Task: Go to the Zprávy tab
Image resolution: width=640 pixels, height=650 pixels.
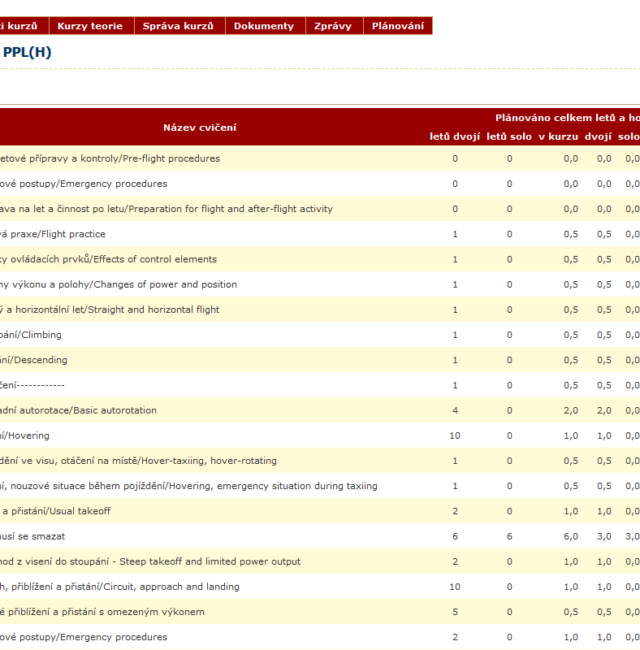Action: coord(334,26)
